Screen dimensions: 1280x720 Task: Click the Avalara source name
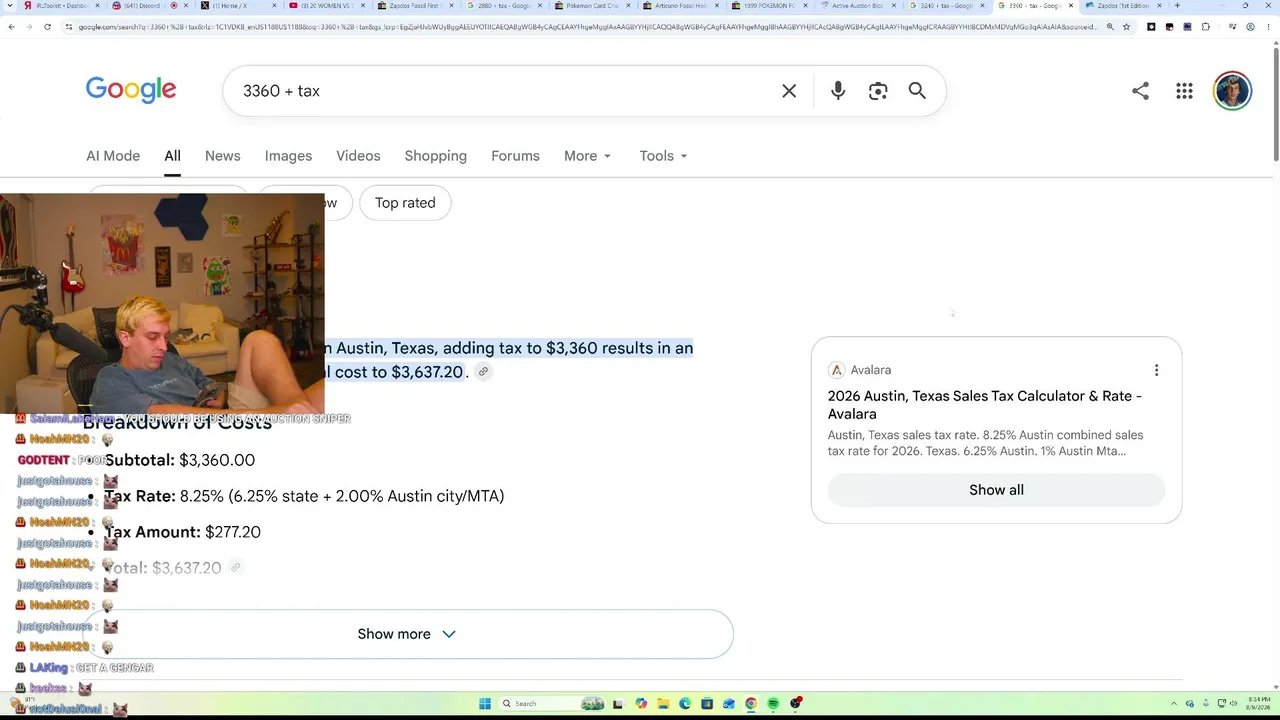[871, 370]
